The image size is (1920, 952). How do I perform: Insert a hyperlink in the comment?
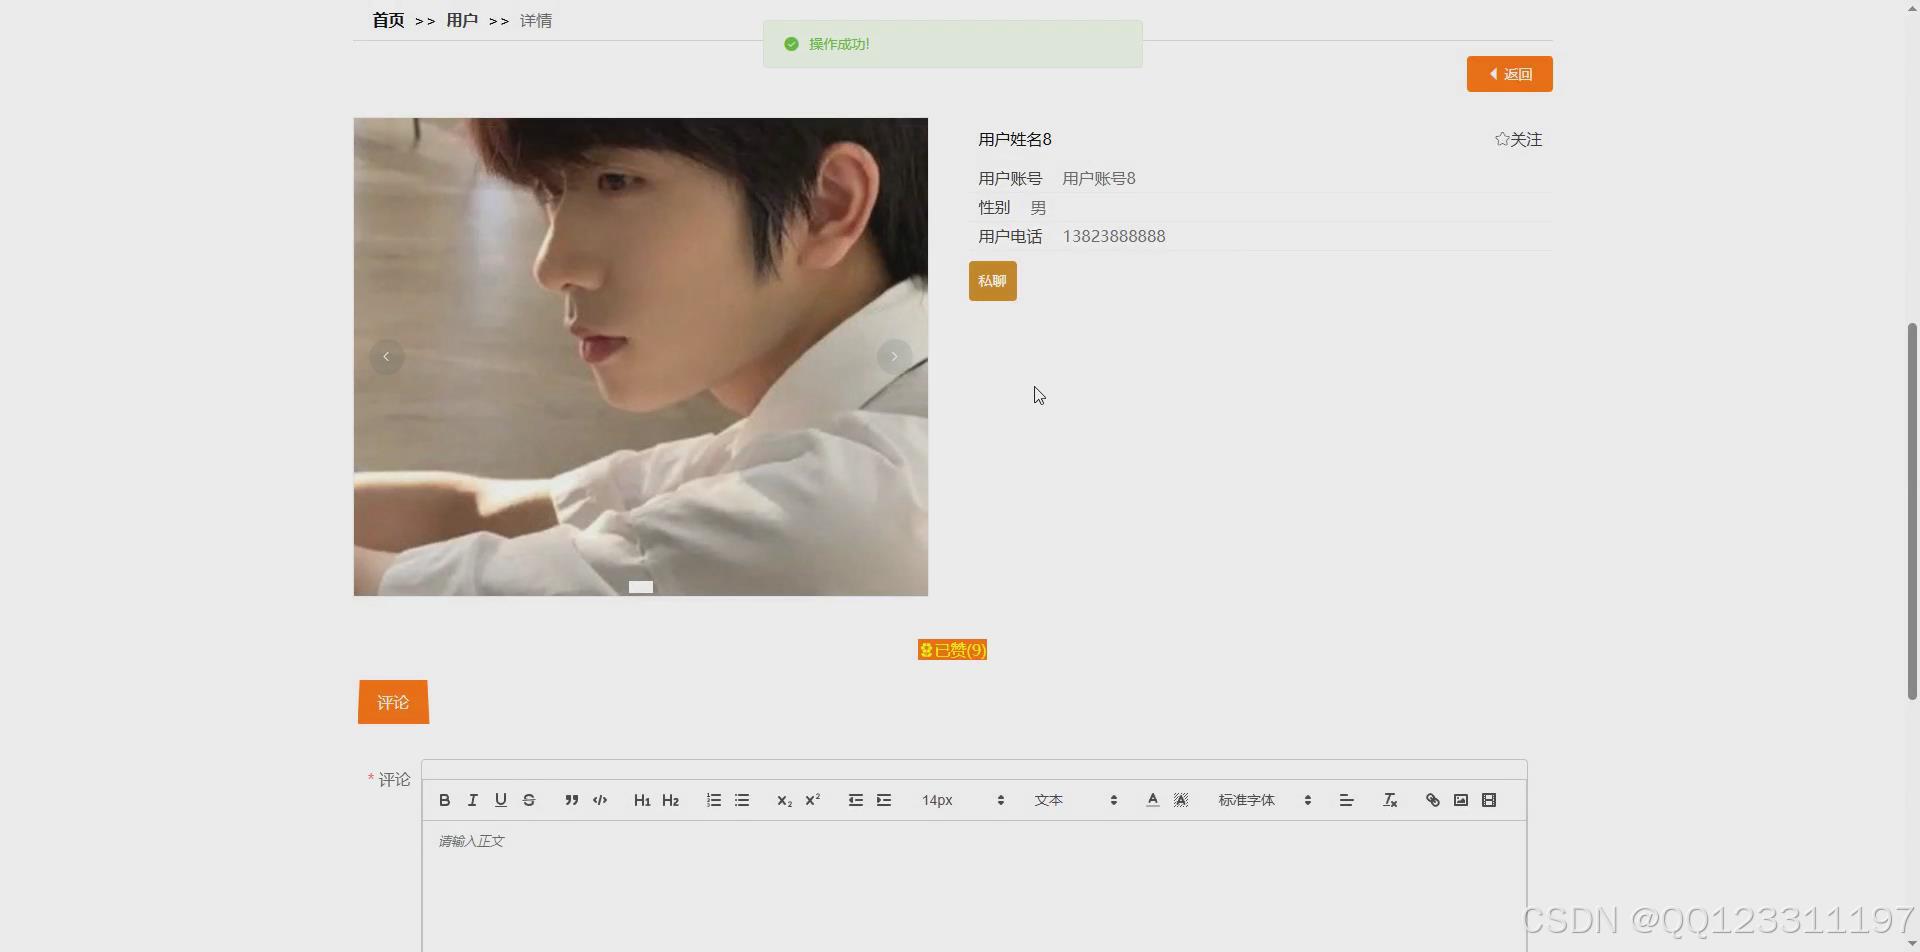[x=1432, y=800]
